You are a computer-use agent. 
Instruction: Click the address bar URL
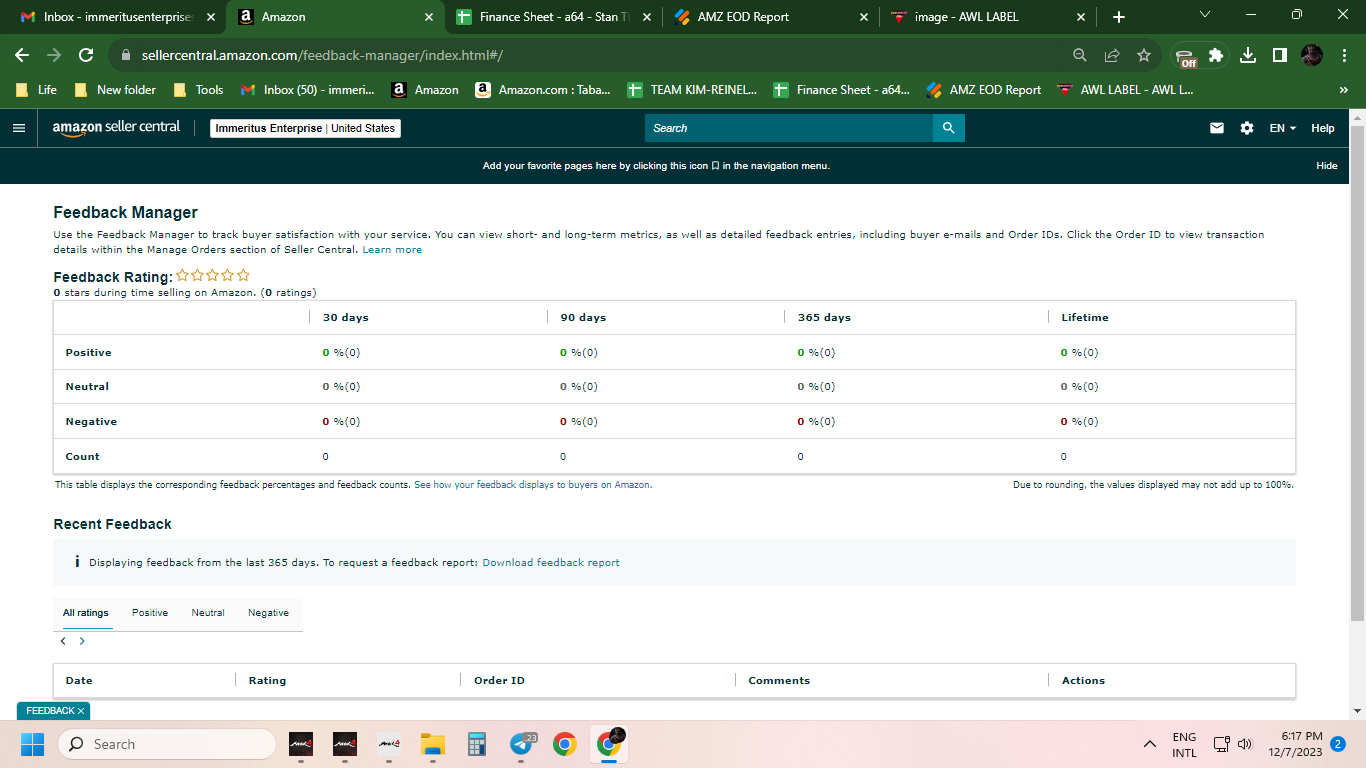tap(322, 56)
